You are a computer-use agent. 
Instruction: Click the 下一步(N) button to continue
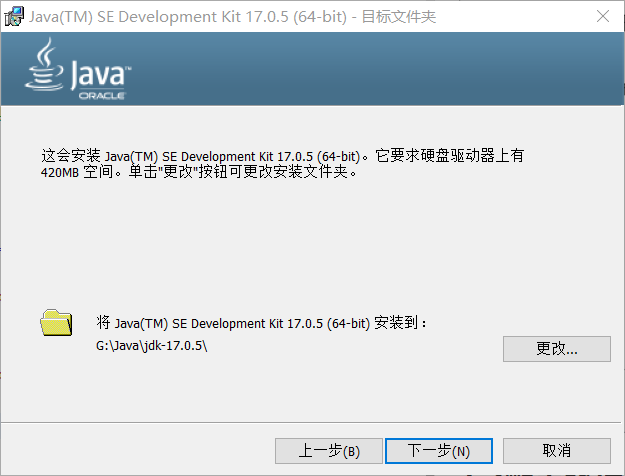tap(439, 451)
